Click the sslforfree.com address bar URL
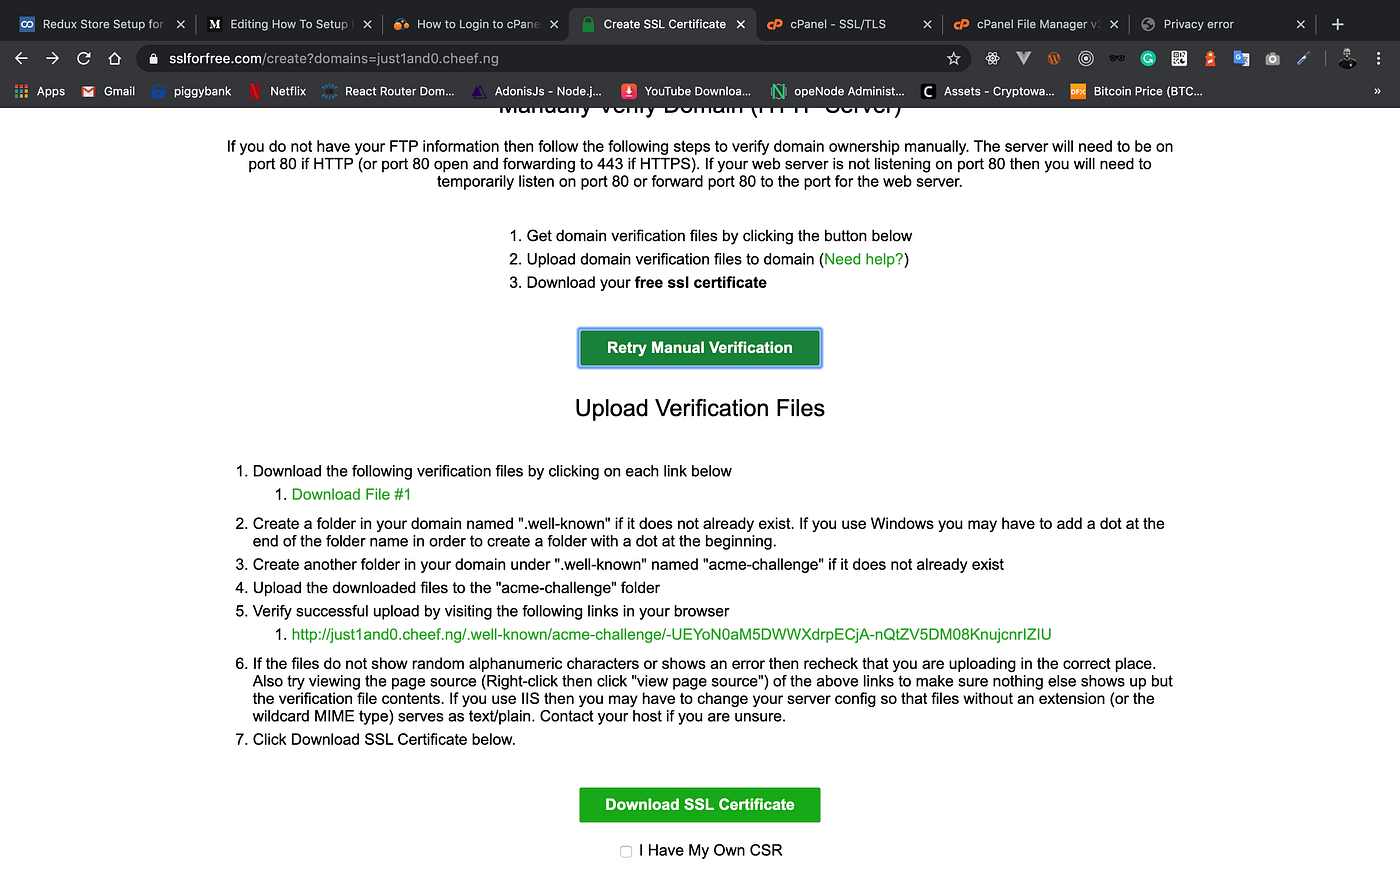The width and height of the screenshot is (1400, 875). tap(334, 58)
